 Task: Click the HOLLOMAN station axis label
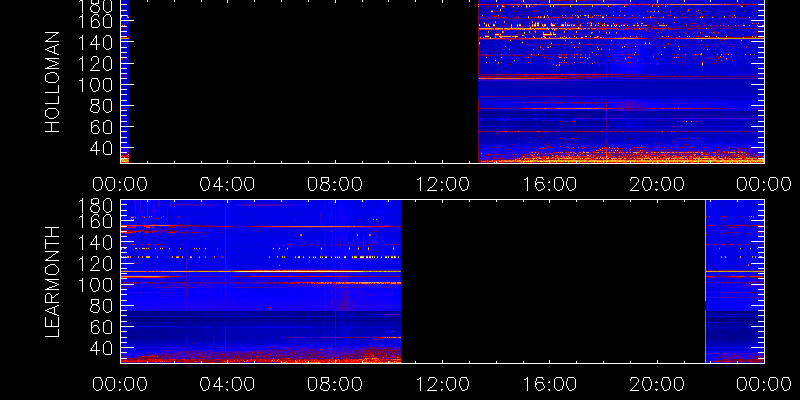click(53, 82)
